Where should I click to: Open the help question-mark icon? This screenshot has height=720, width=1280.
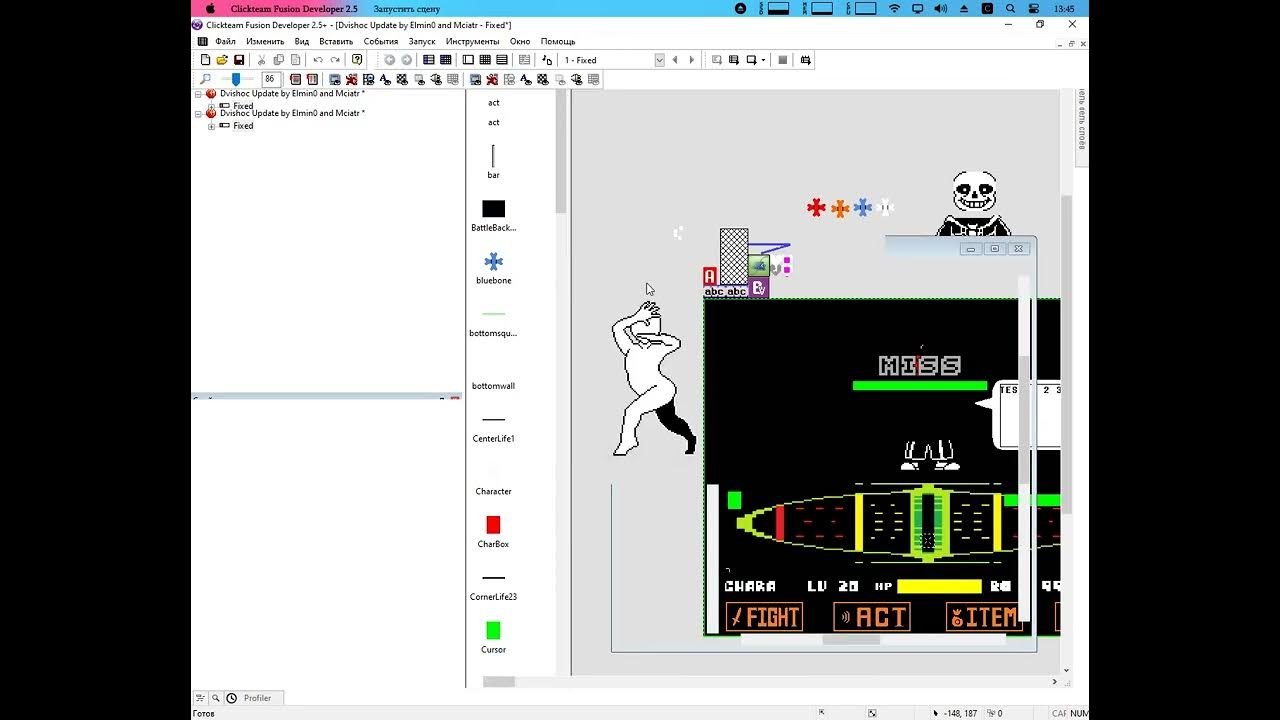pyautogui.click(x=357, y=60)
